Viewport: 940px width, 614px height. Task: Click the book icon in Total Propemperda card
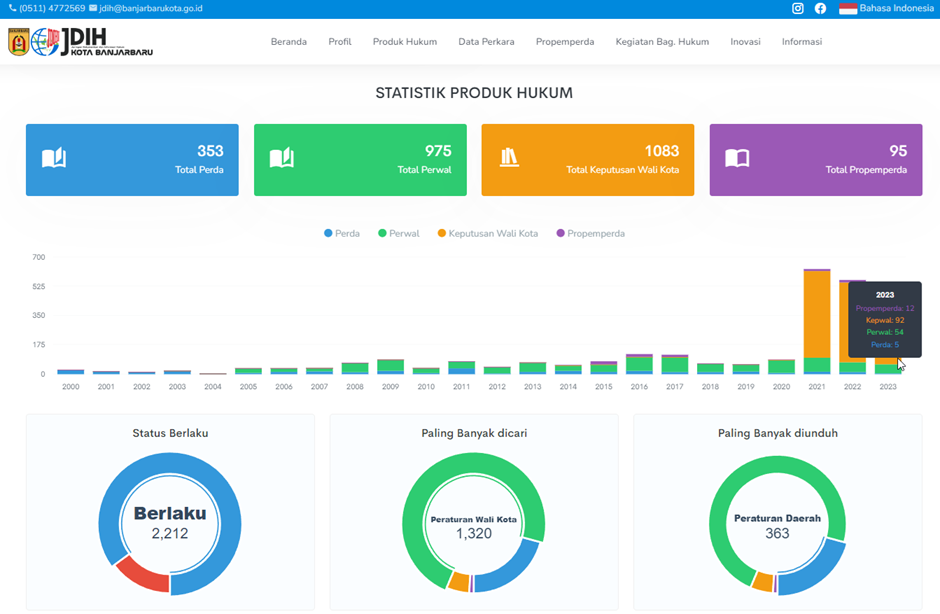737,158
